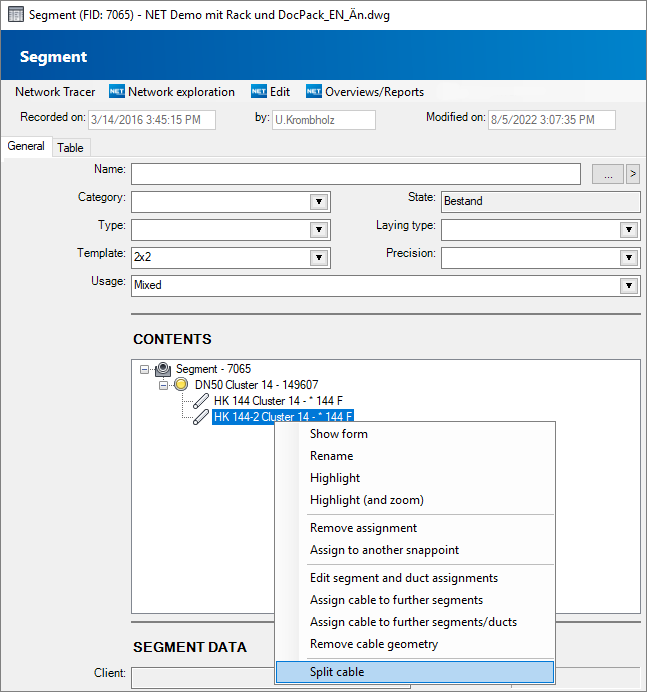Select HK 144 Cluster 14 tree item
Screen dimensions: 647x692
tap(278, 401)
